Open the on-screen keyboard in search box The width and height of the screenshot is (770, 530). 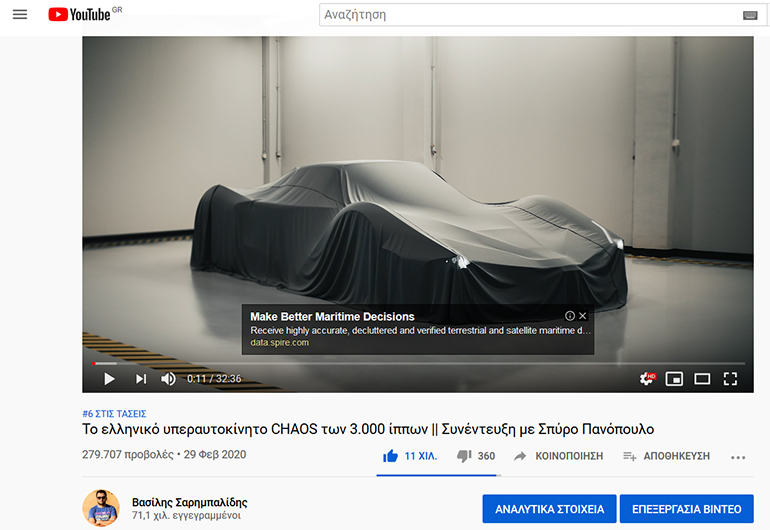tap(750, 15)
